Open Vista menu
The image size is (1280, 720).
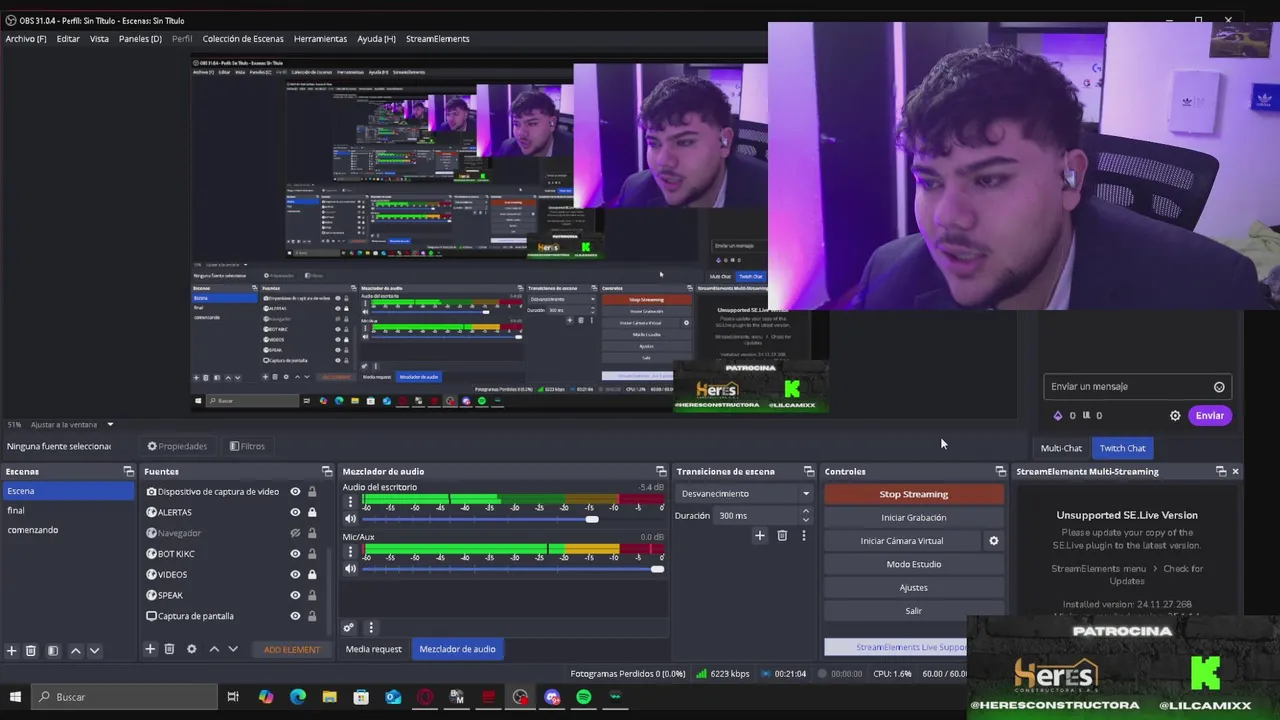click(x=99, y=39)
